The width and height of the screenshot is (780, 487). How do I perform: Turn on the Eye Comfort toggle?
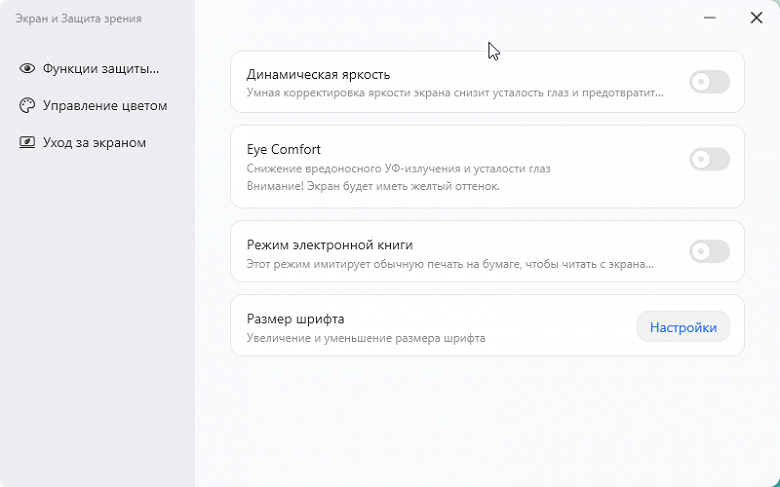709,159
